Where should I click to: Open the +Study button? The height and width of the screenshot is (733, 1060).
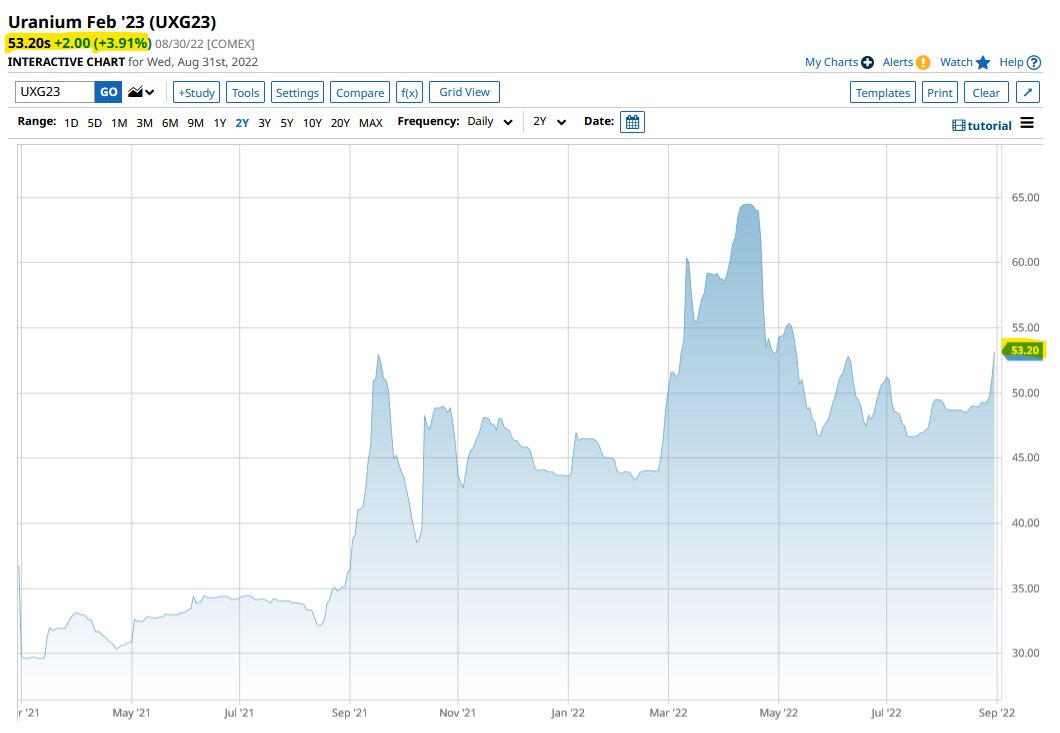click(196, 92)
